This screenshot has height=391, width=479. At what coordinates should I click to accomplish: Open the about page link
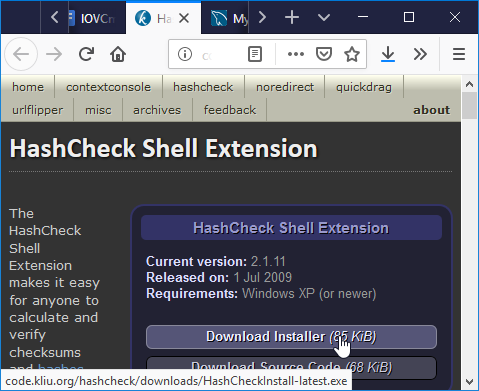[x=432, y=110]
